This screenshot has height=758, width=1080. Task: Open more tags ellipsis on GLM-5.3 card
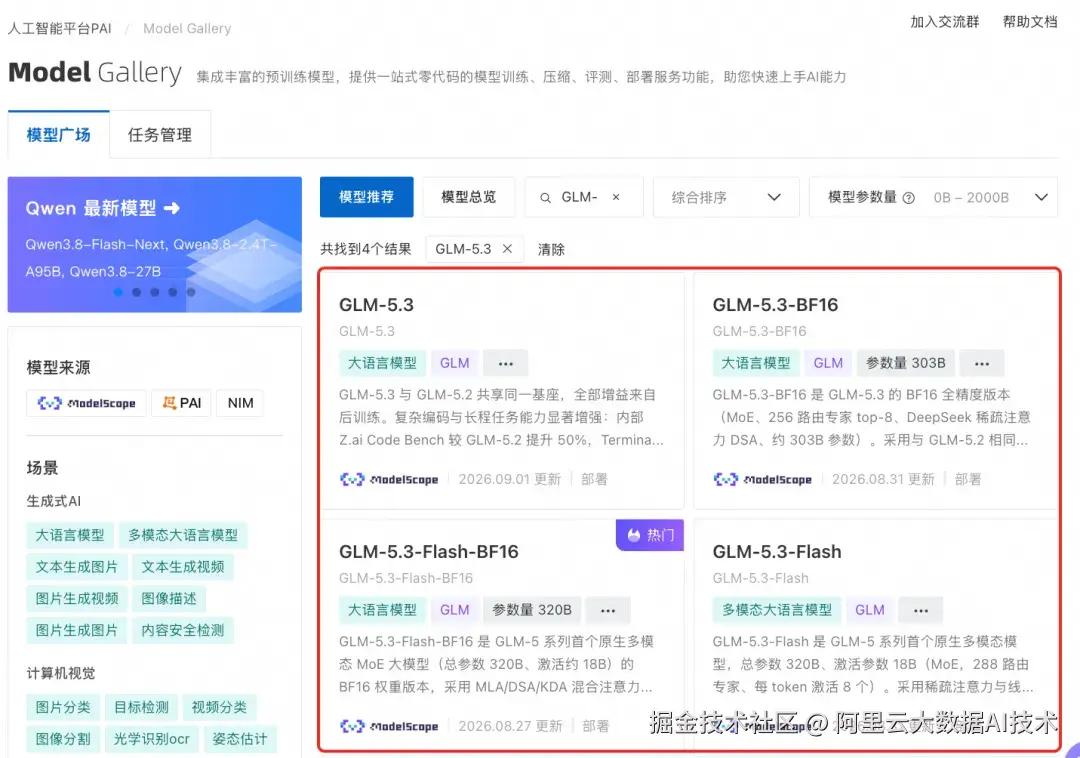[x=506, y=364]
